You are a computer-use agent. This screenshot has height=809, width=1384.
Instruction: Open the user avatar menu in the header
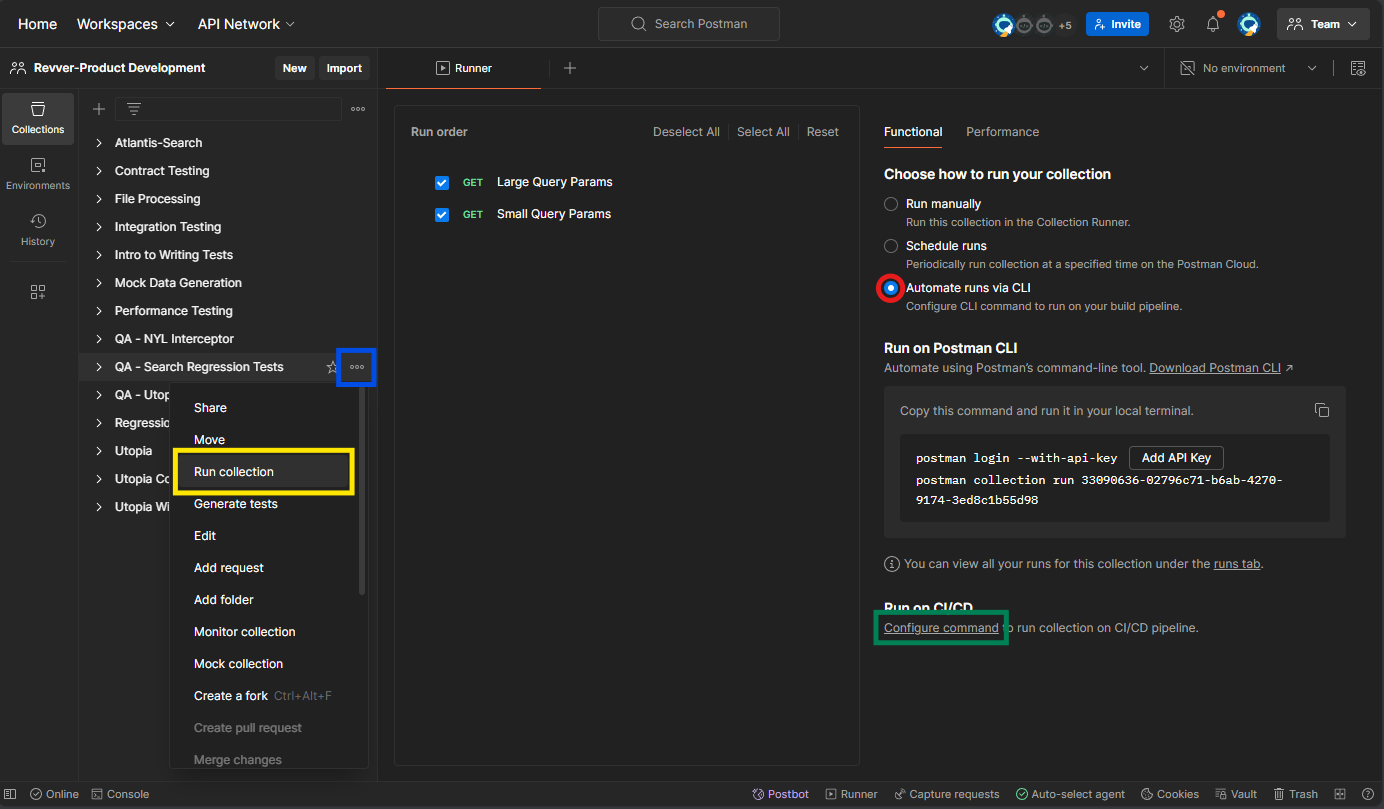coord(1249,24)
